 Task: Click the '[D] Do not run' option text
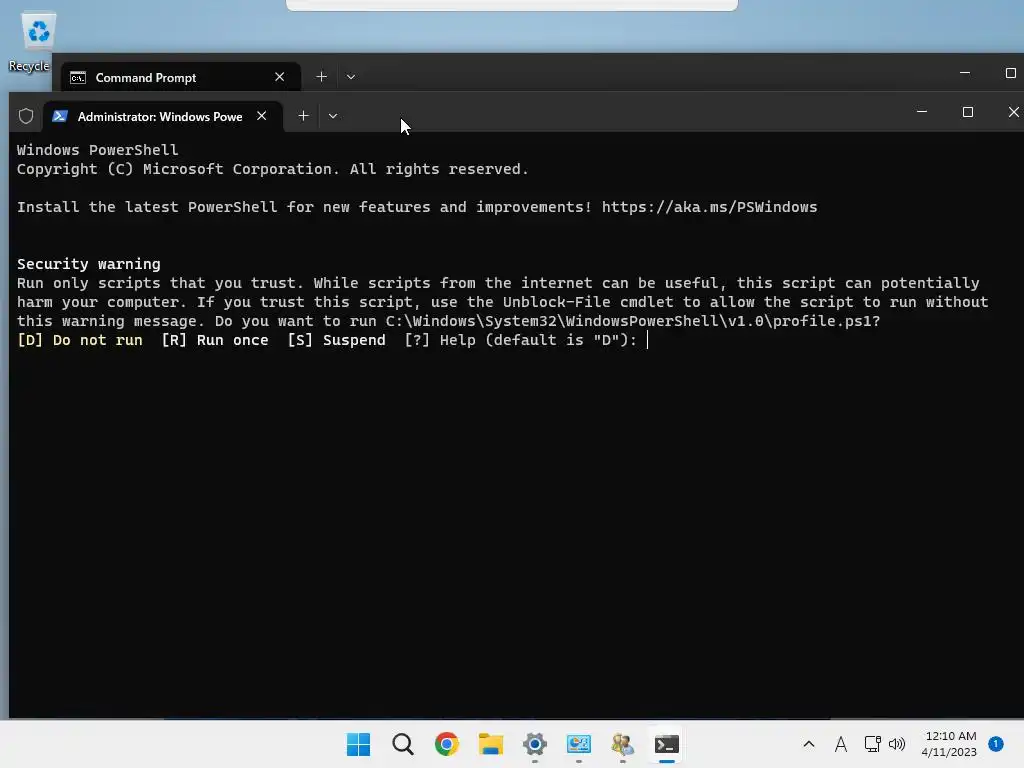[80, 340]
